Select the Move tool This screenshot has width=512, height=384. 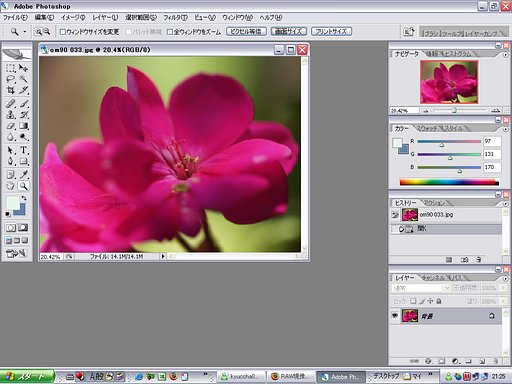point(23,68)
